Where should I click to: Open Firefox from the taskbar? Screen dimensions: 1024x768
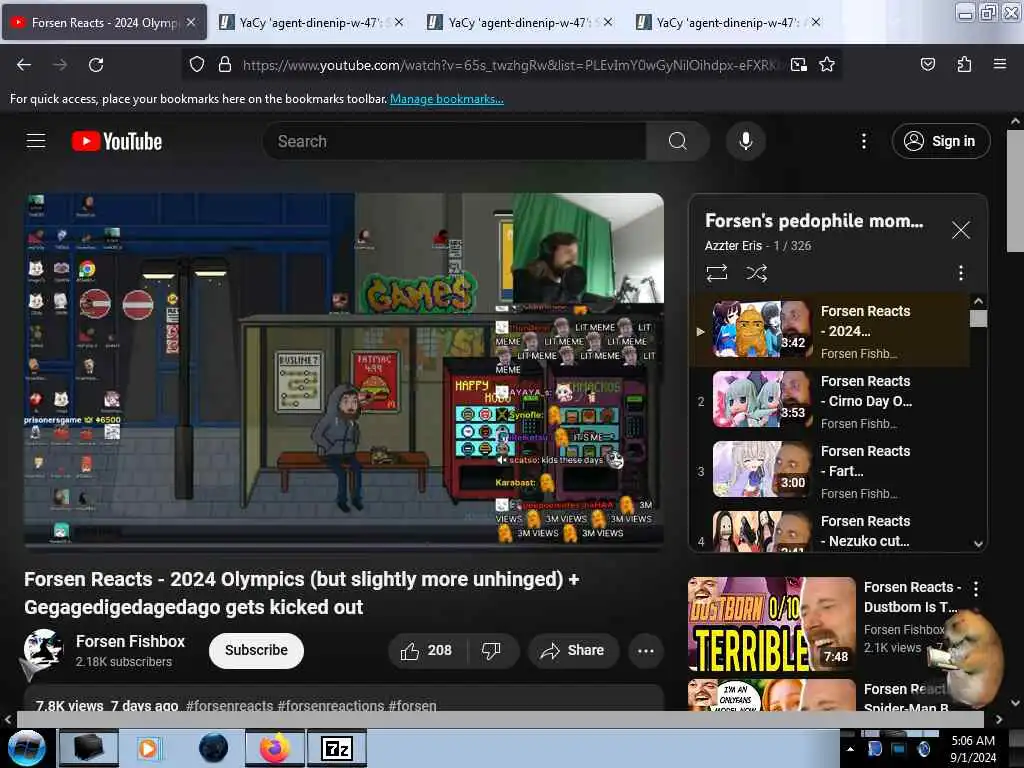274,748
